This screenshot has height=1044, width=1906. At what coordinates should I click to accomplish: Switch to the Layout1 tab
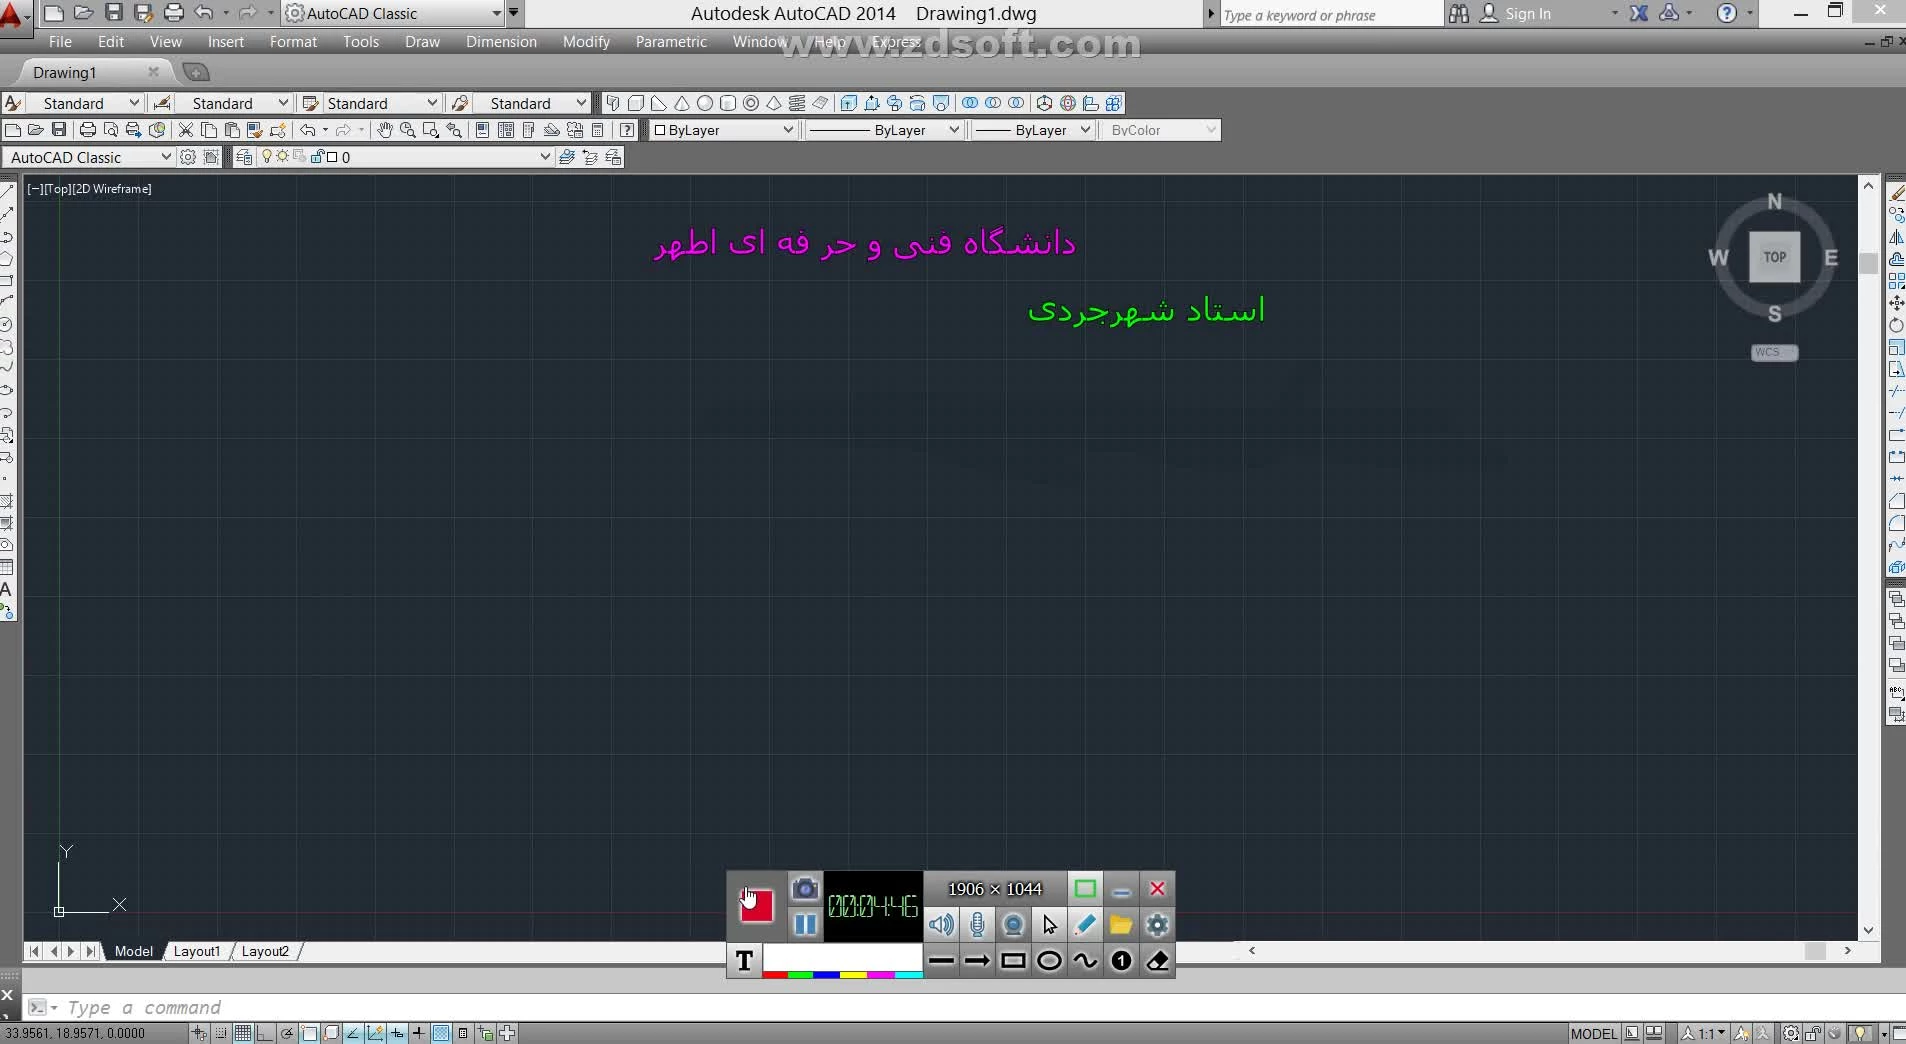coord(197,951)
